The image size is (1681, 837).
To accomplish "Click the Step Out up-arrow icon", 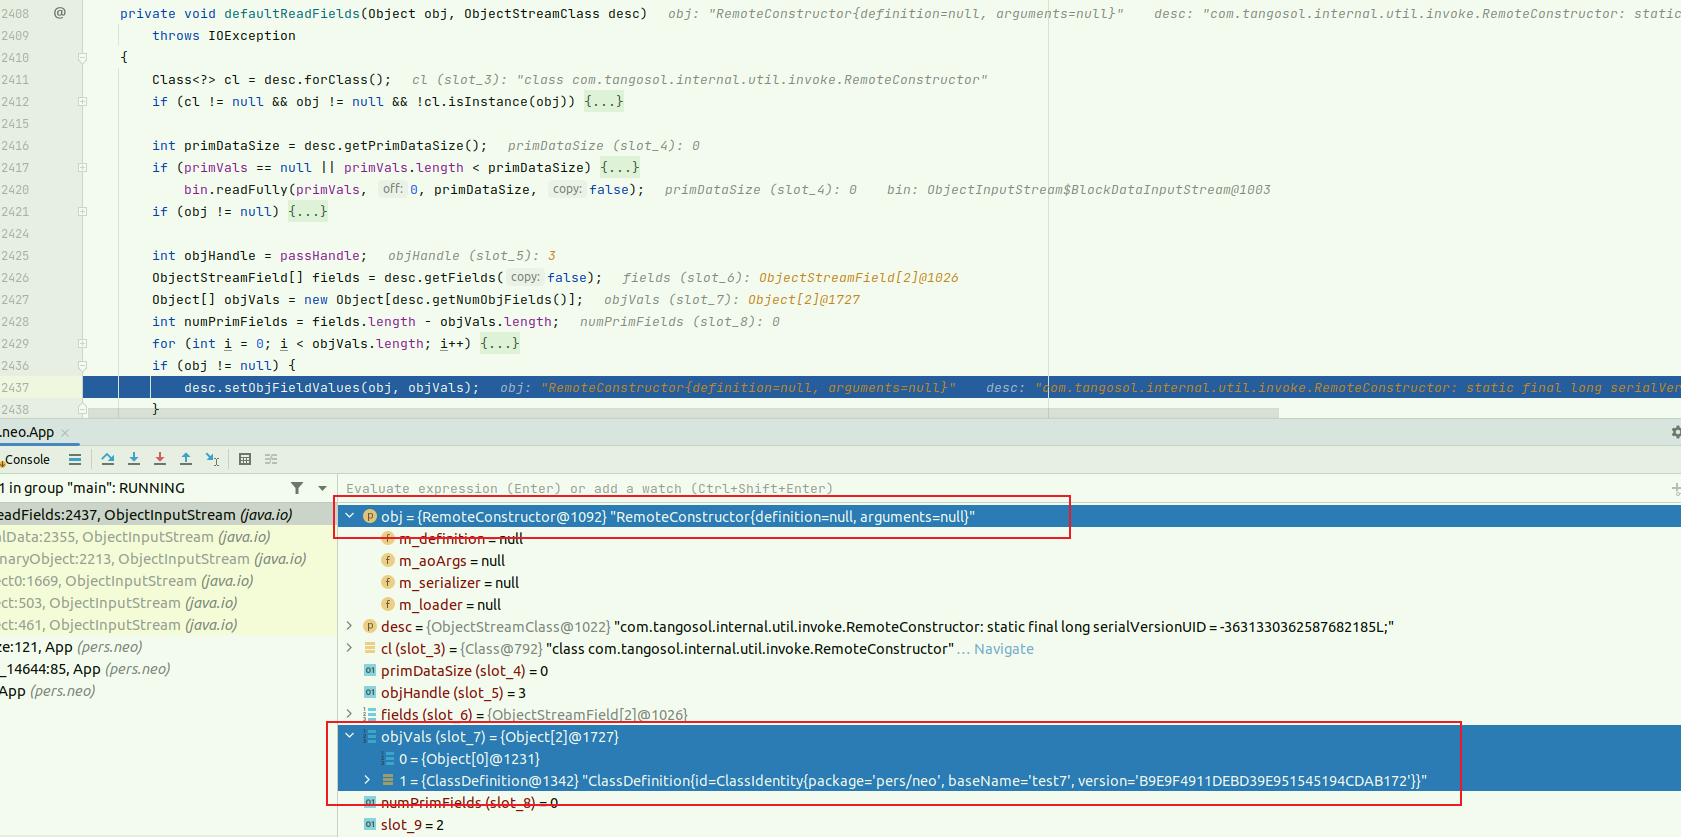I will tap(186, 459).
